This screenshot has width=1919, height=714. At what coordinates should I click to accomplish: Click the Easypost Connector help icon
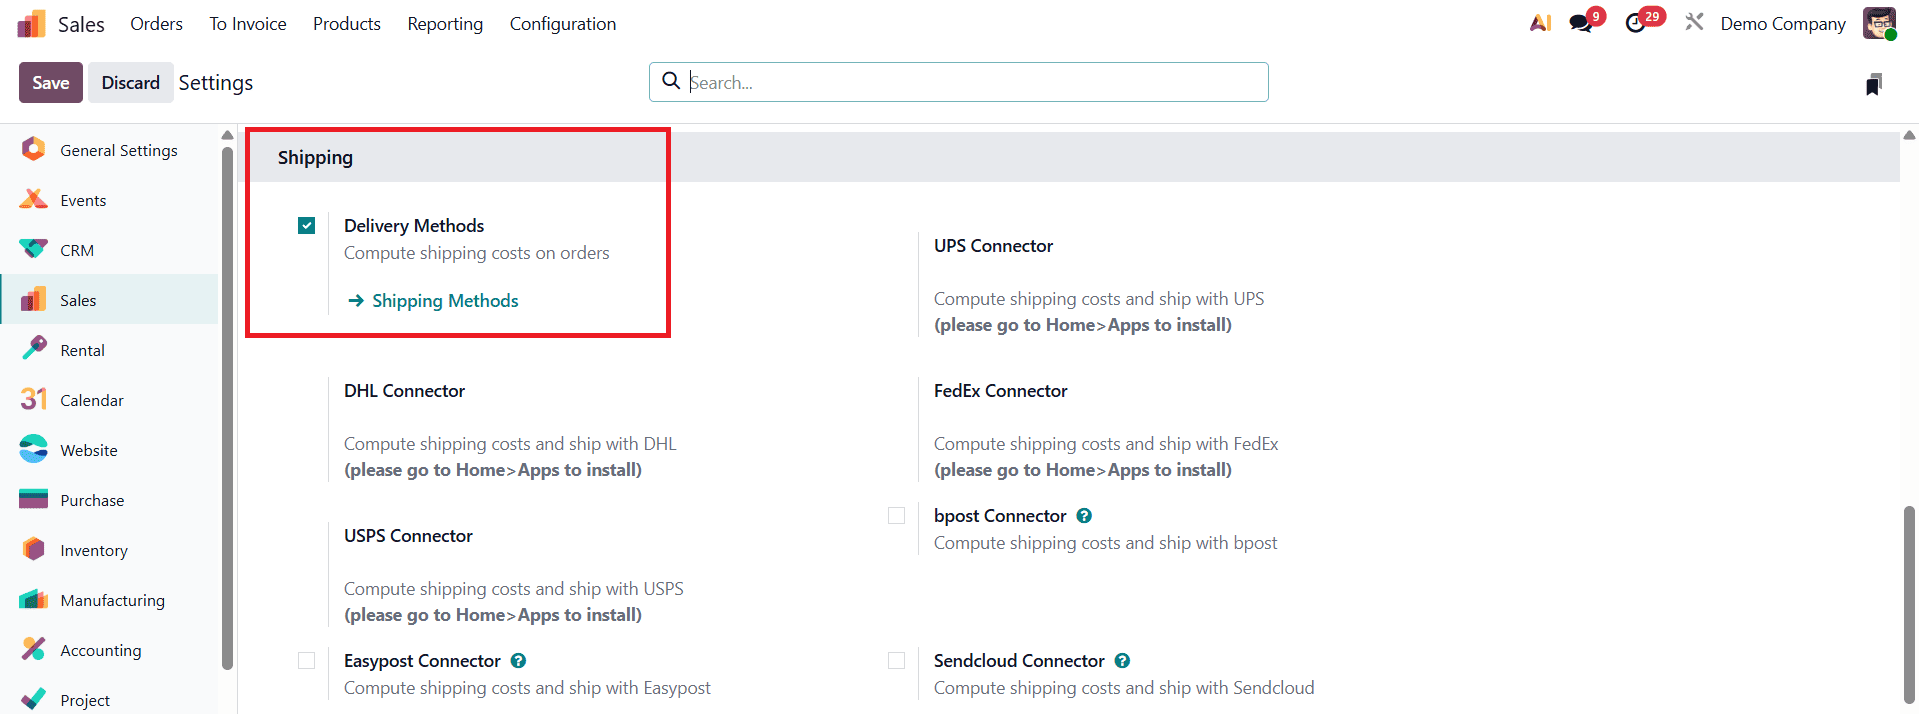(x=518, y=661)
